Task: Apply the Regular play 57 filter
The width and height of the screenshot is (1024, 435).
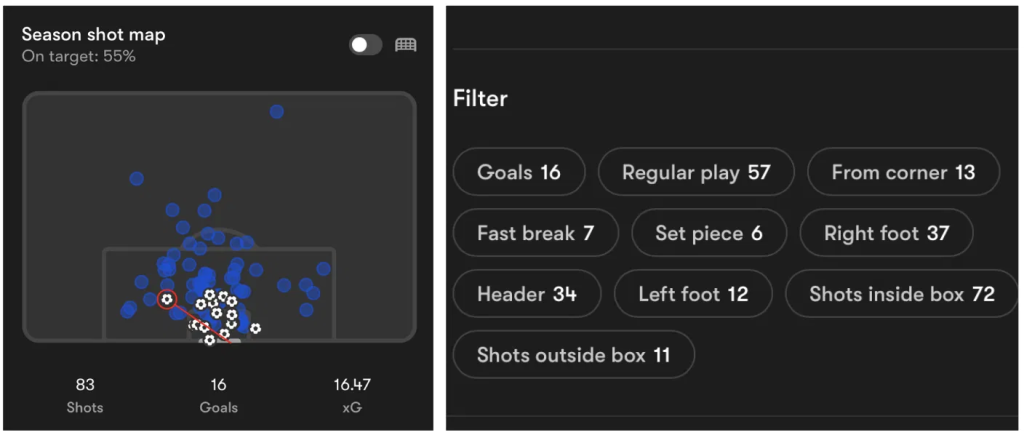Action: (695, 172)
